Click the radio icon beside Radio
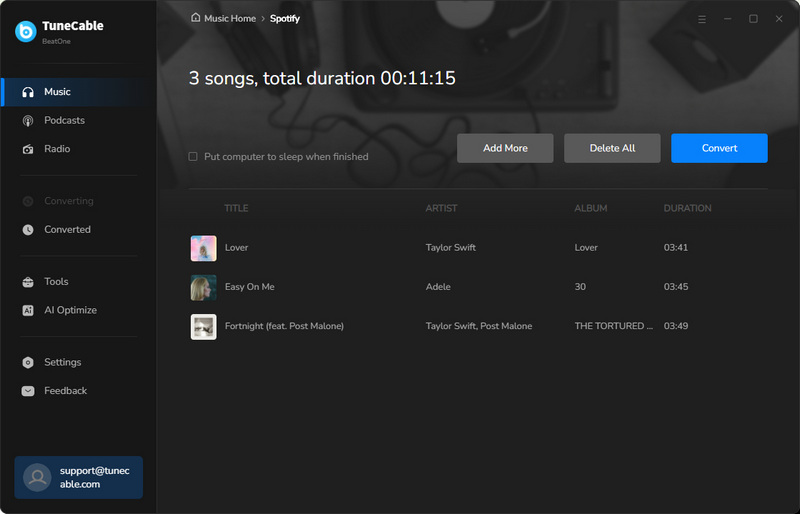Viewport: 800px width, 514px height. click(x=28, y=149)
